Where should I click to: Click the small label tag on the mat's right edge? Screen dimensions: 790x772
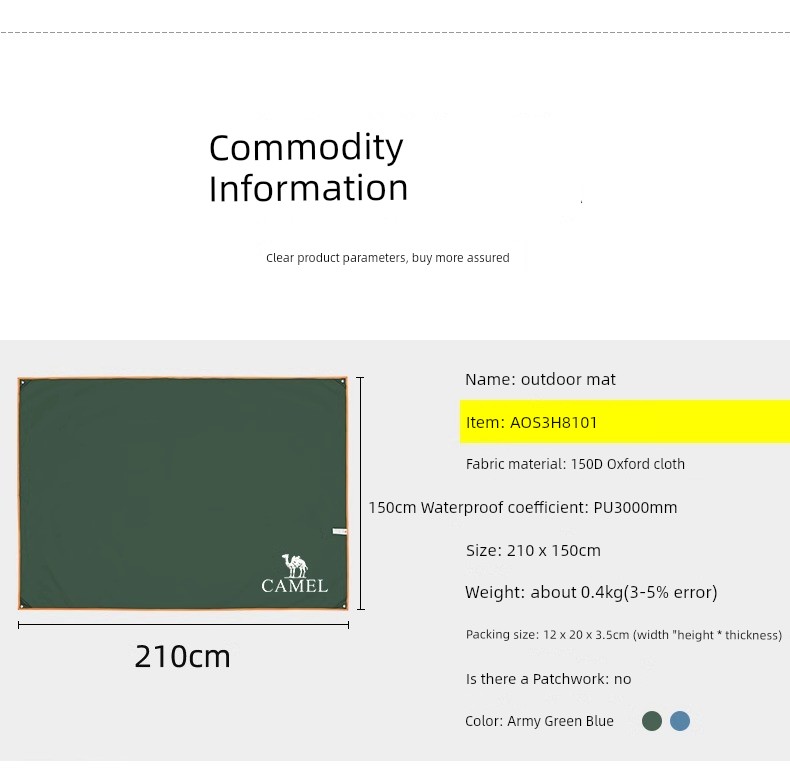click(340, 532)
